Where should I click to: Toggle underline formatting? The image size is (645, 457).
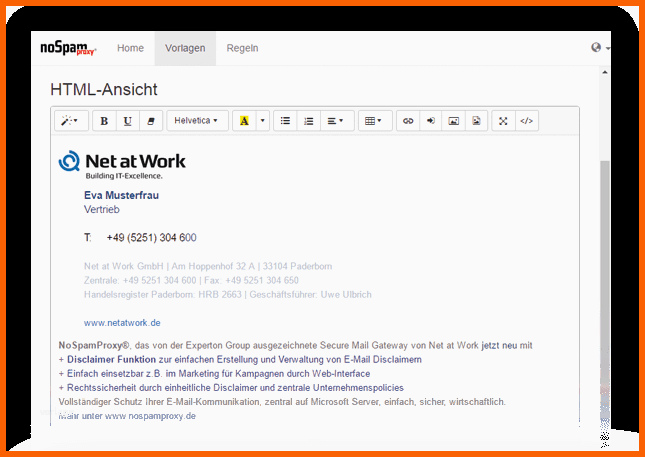tap(128, 121)
